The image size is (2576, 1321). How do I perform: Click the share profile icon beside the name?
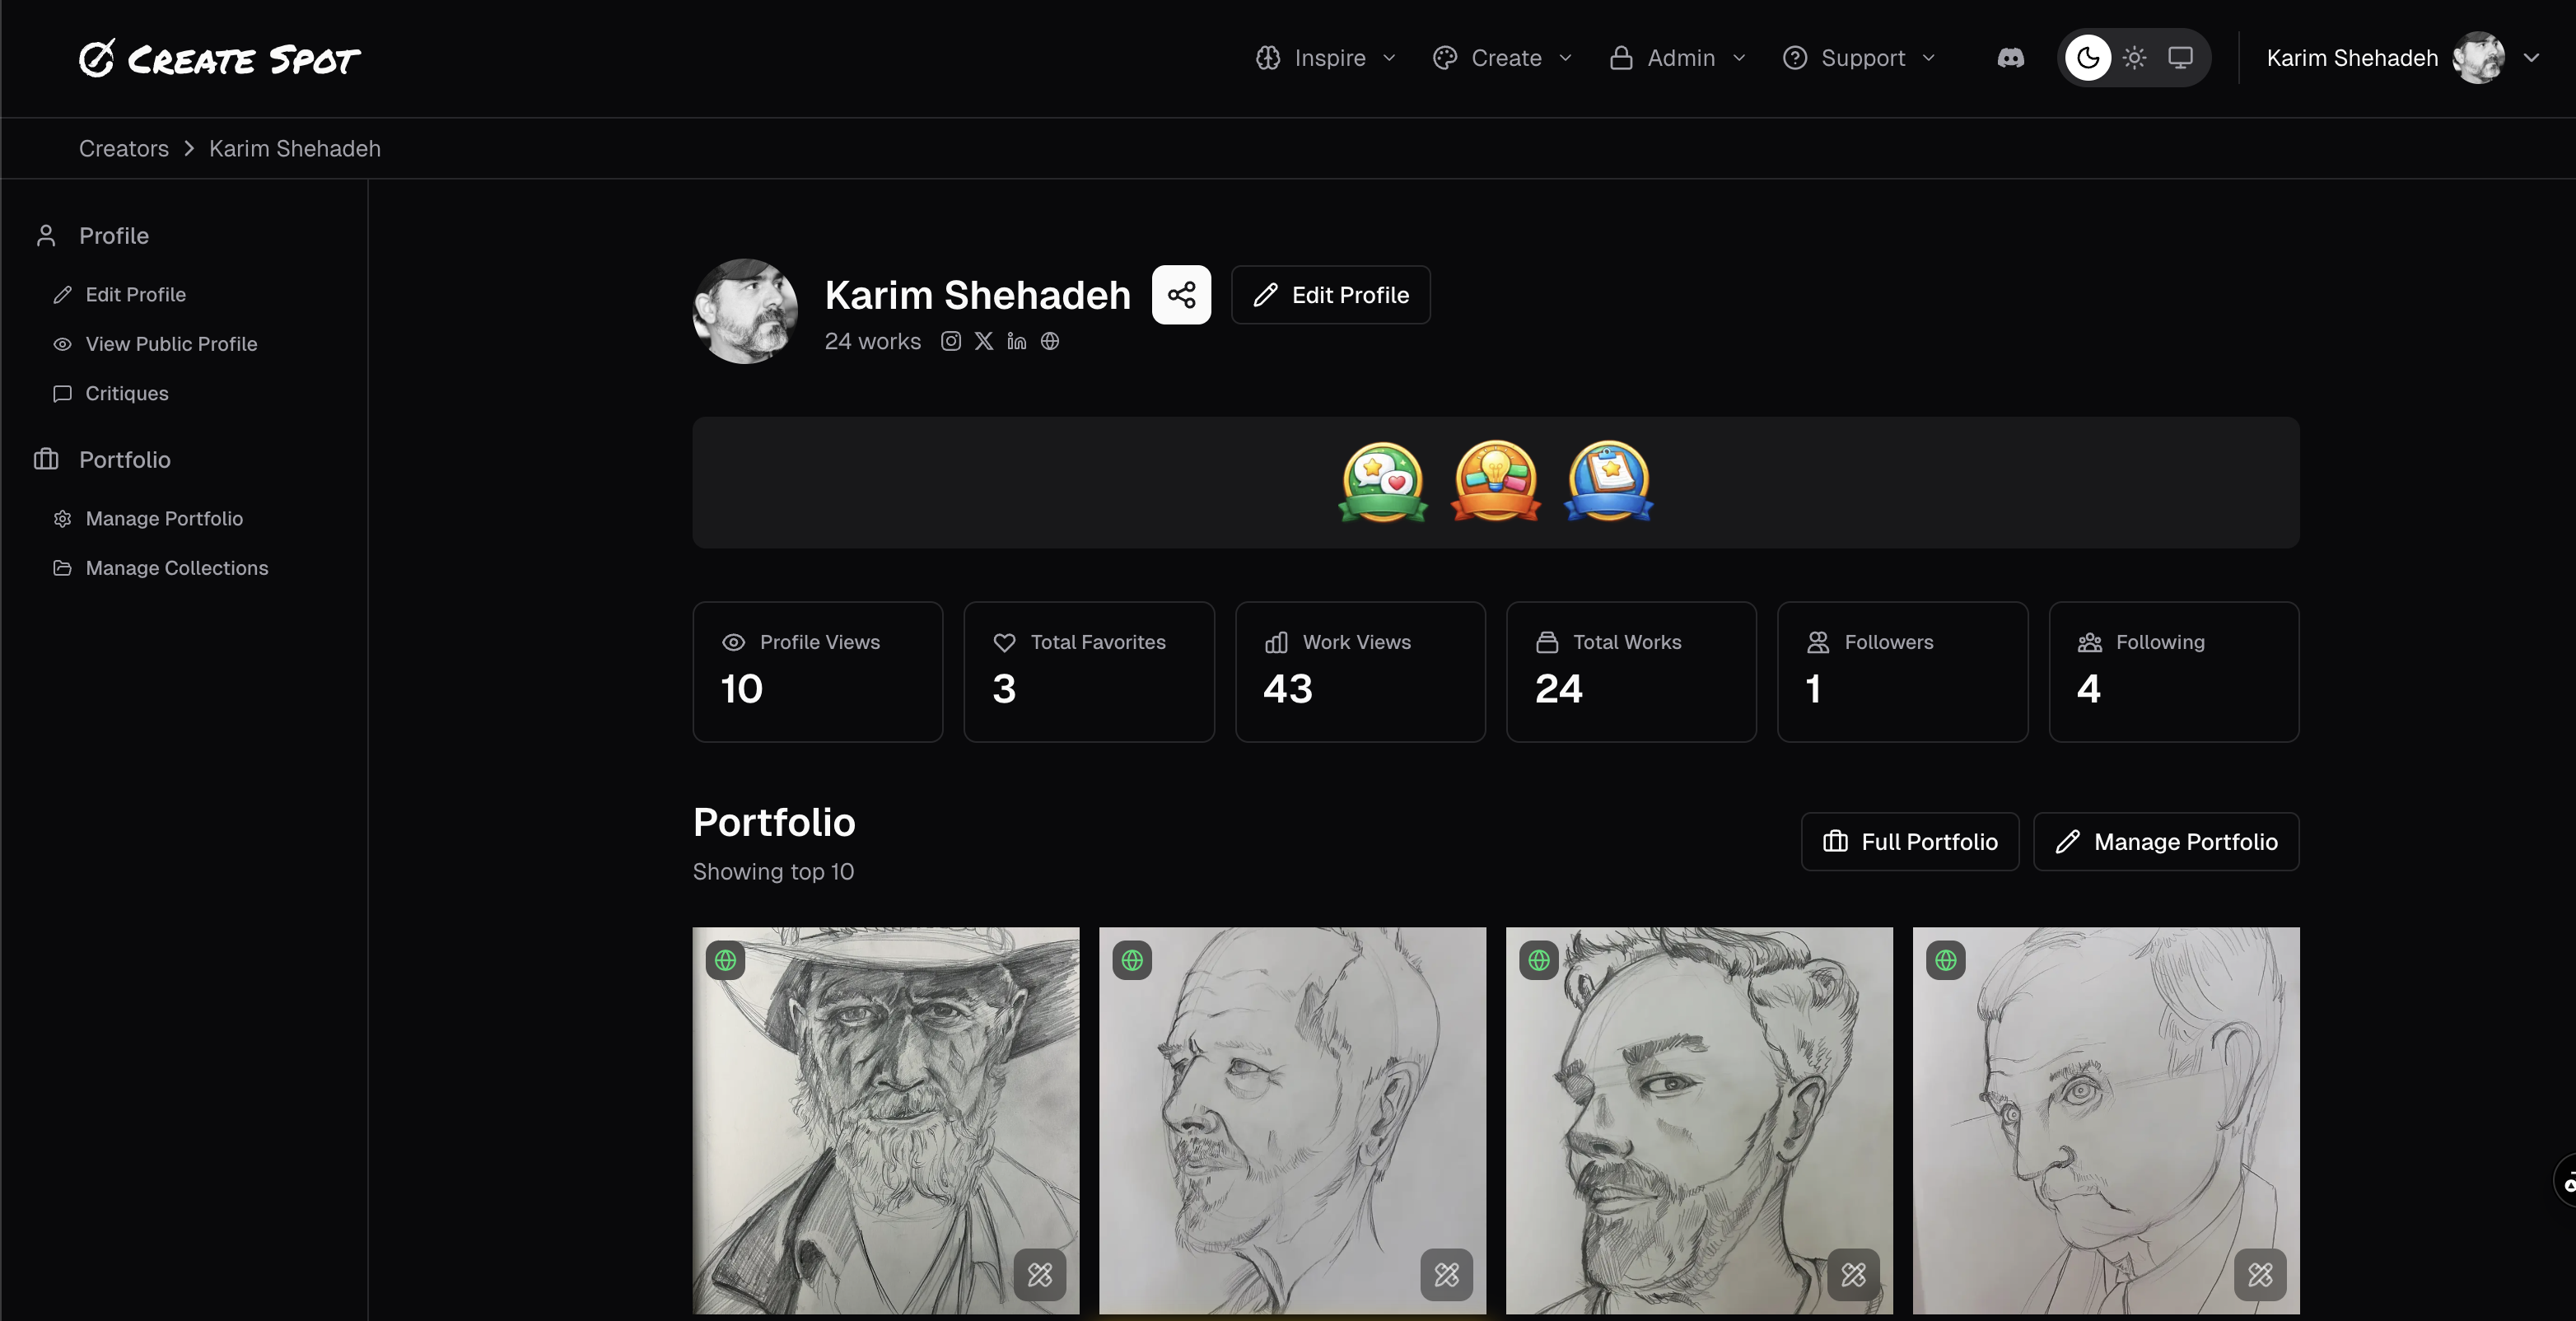tap(1181, 295)
